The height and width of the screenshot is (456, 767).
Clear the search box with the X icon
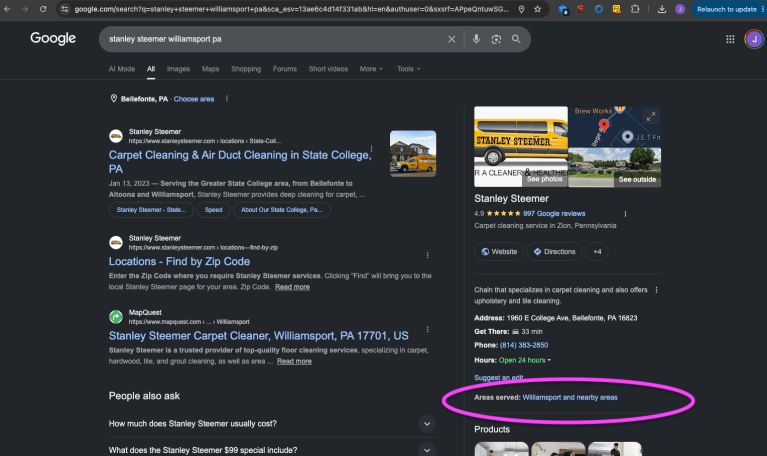point(451,39)
